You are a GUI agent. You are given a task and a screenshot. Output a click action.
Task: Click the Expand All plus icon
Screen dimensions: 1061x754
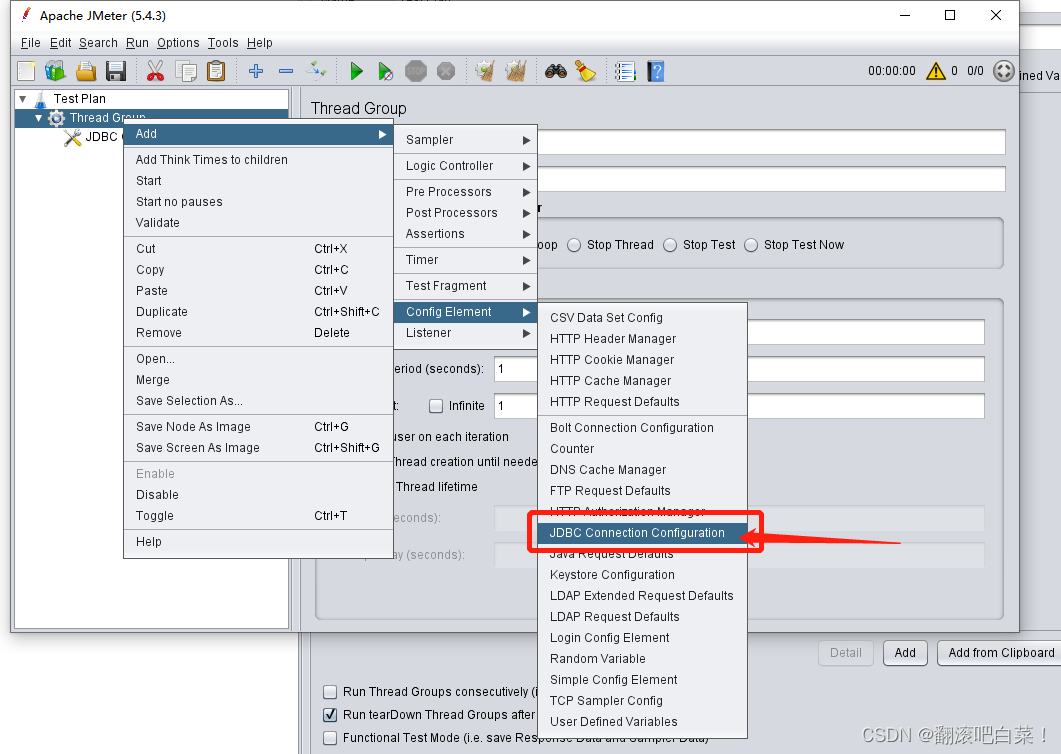coord(256,70)
